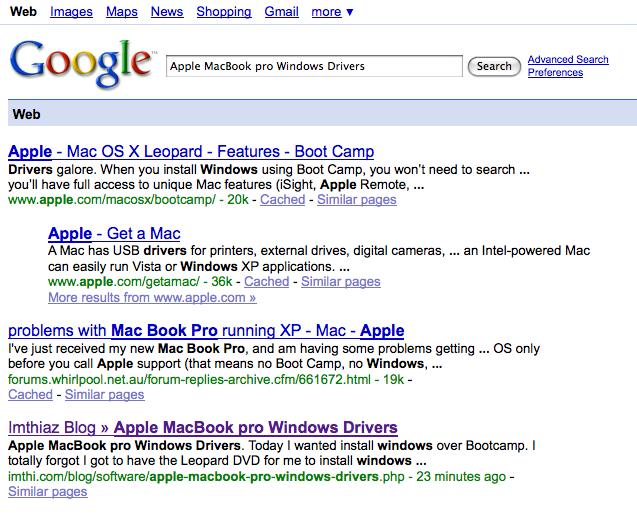
Task: Click the 'A Mac has USB drivers' snippet
Action: 319,258
